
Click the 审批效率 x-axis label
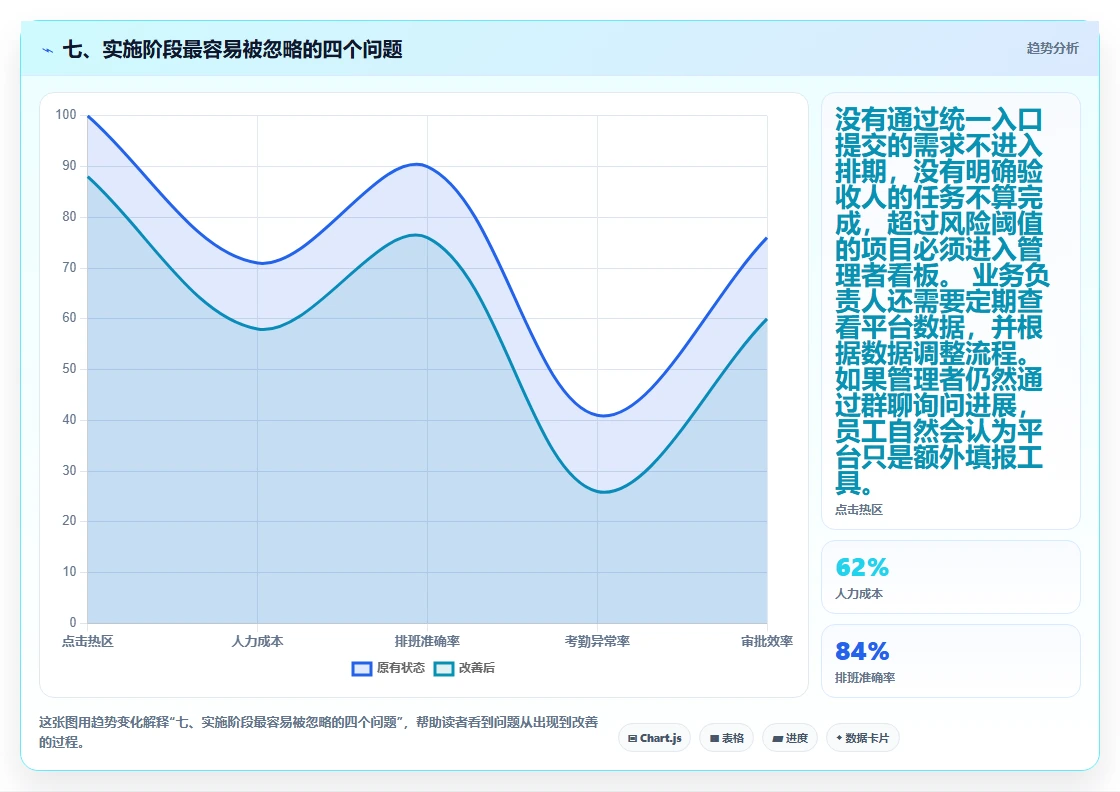click(767, 641)
